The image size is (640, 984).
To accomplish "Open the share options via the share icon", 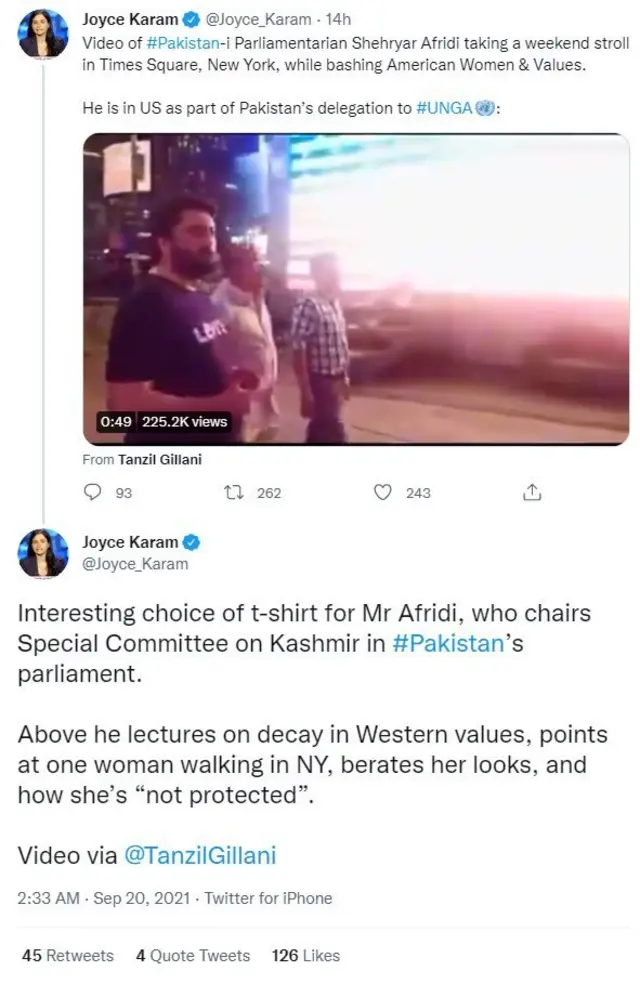I will [533, 492].
